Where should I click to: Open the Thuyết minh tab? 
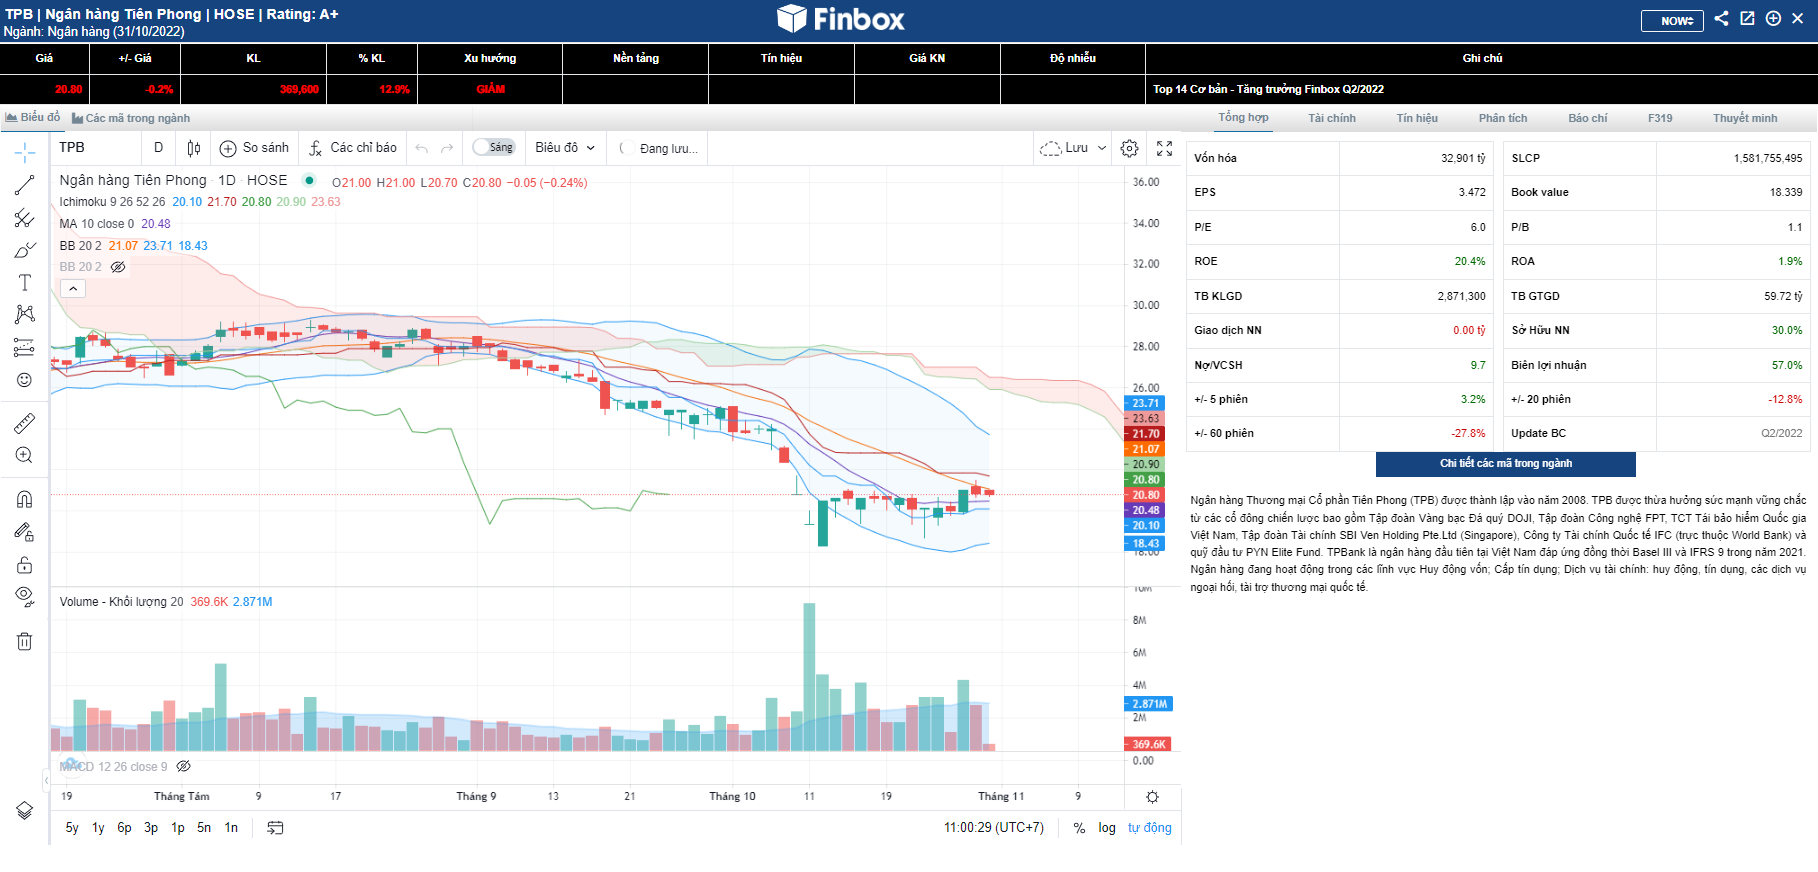tap(1745, 118)
